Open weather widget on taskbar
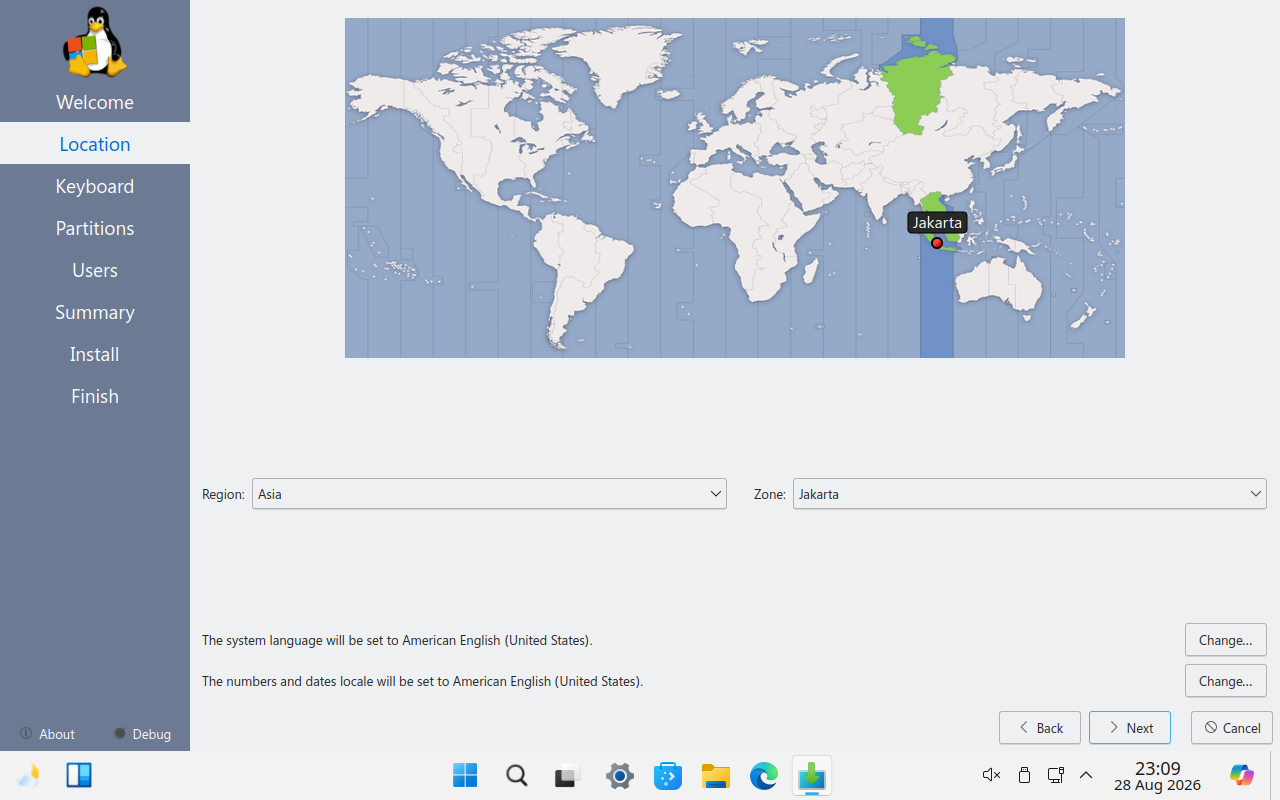This screenshot has height=800, width=1280. coord(29,775)
